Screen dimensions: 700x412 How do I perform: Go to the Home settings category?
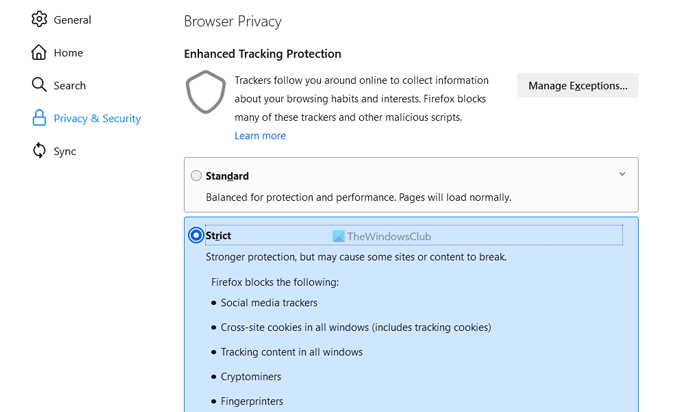(68, 53)
